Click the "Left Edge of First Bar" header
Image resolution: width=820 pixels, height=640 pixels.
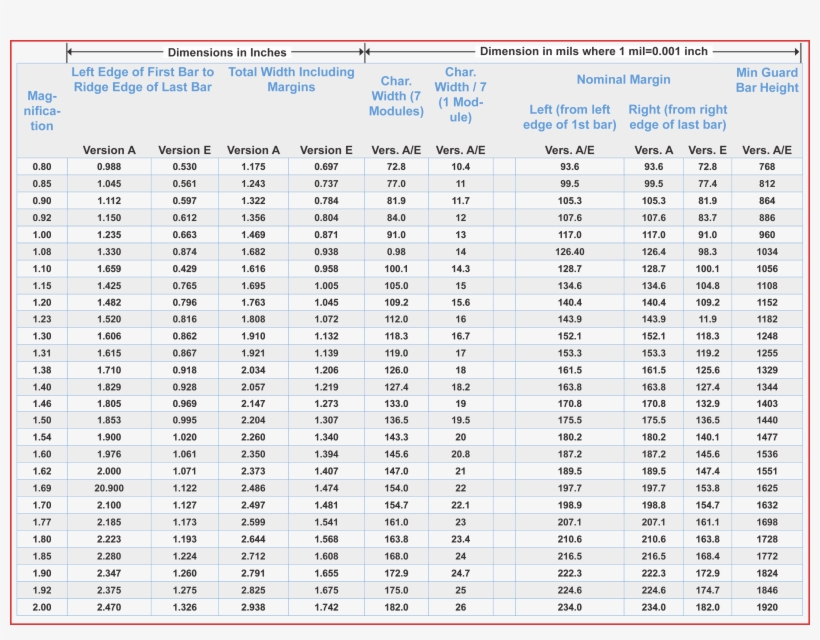[x=142, y=80]
